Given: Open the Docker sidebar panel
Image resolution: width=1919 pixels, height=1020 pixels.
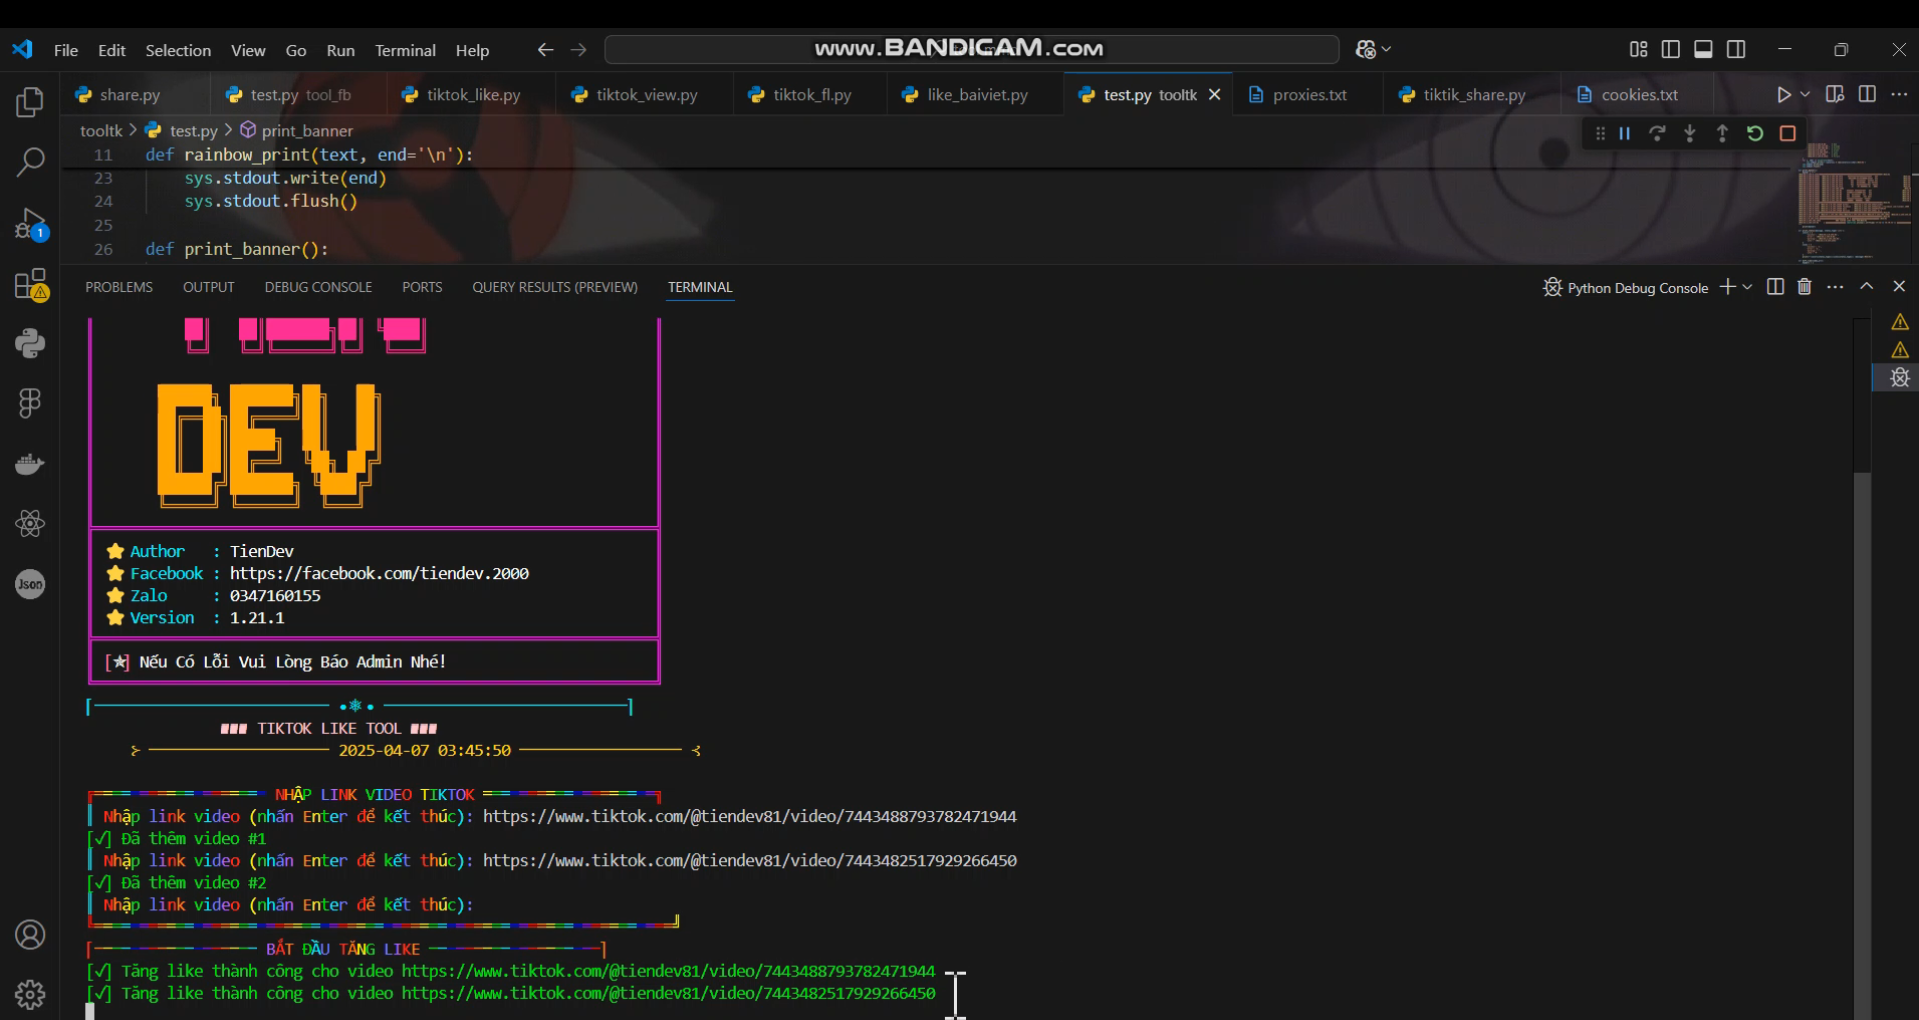Looking at the screenshot, I should pos(30,464).
